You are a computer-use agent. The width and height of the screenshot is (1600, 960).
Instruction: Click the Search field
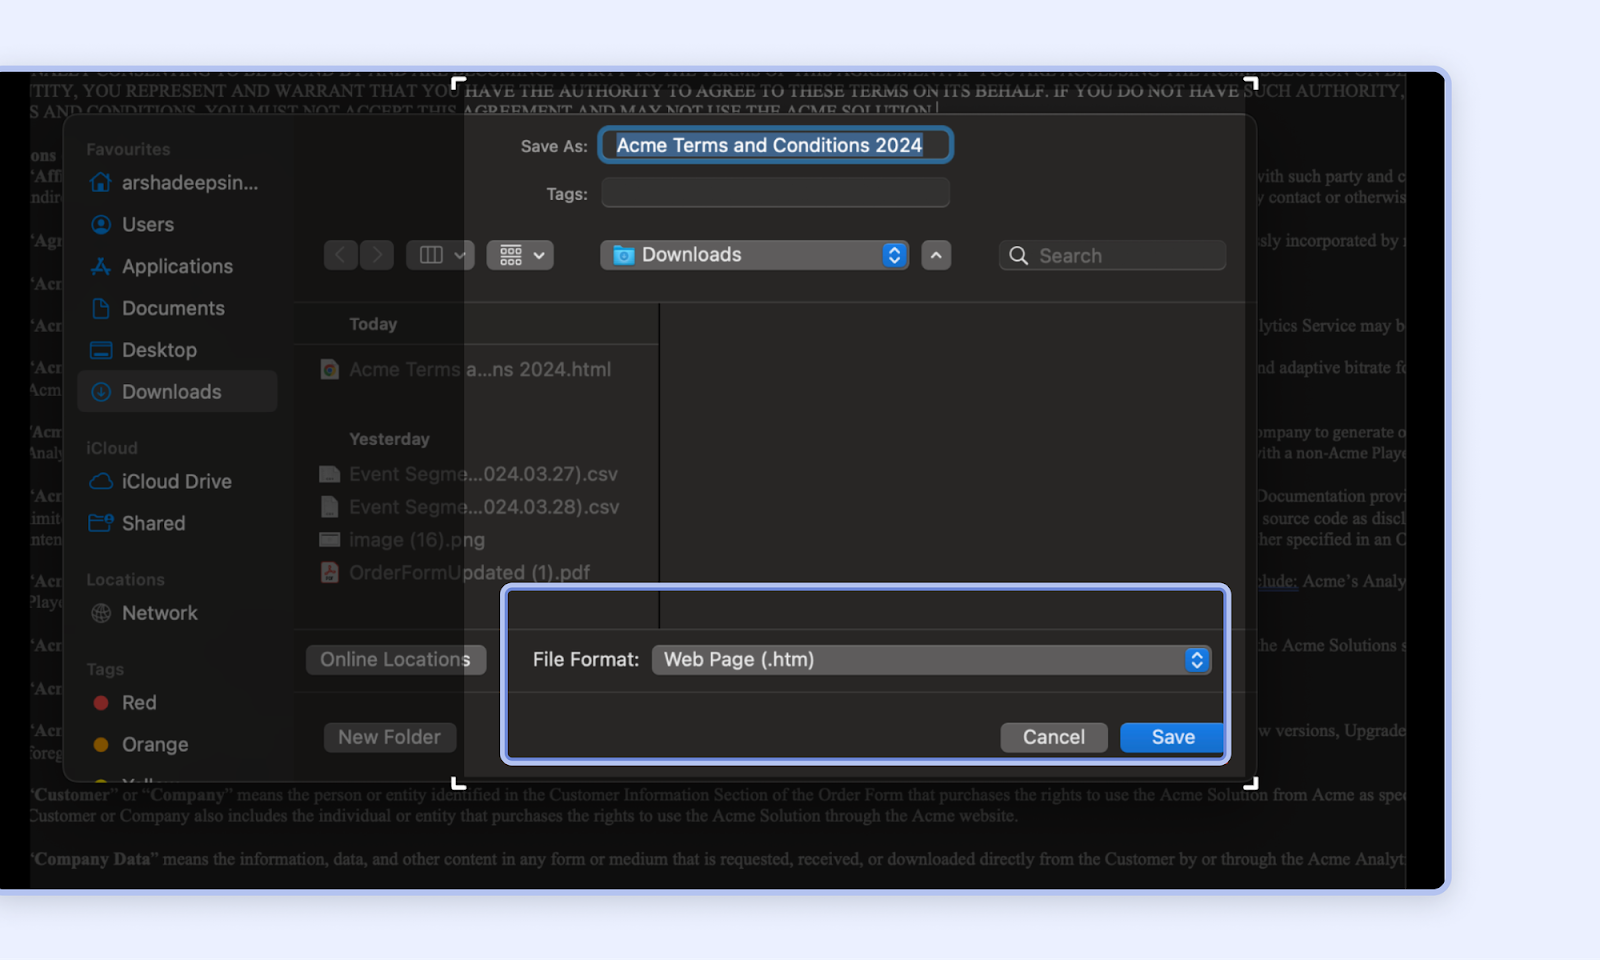(x=1112, y=255)
